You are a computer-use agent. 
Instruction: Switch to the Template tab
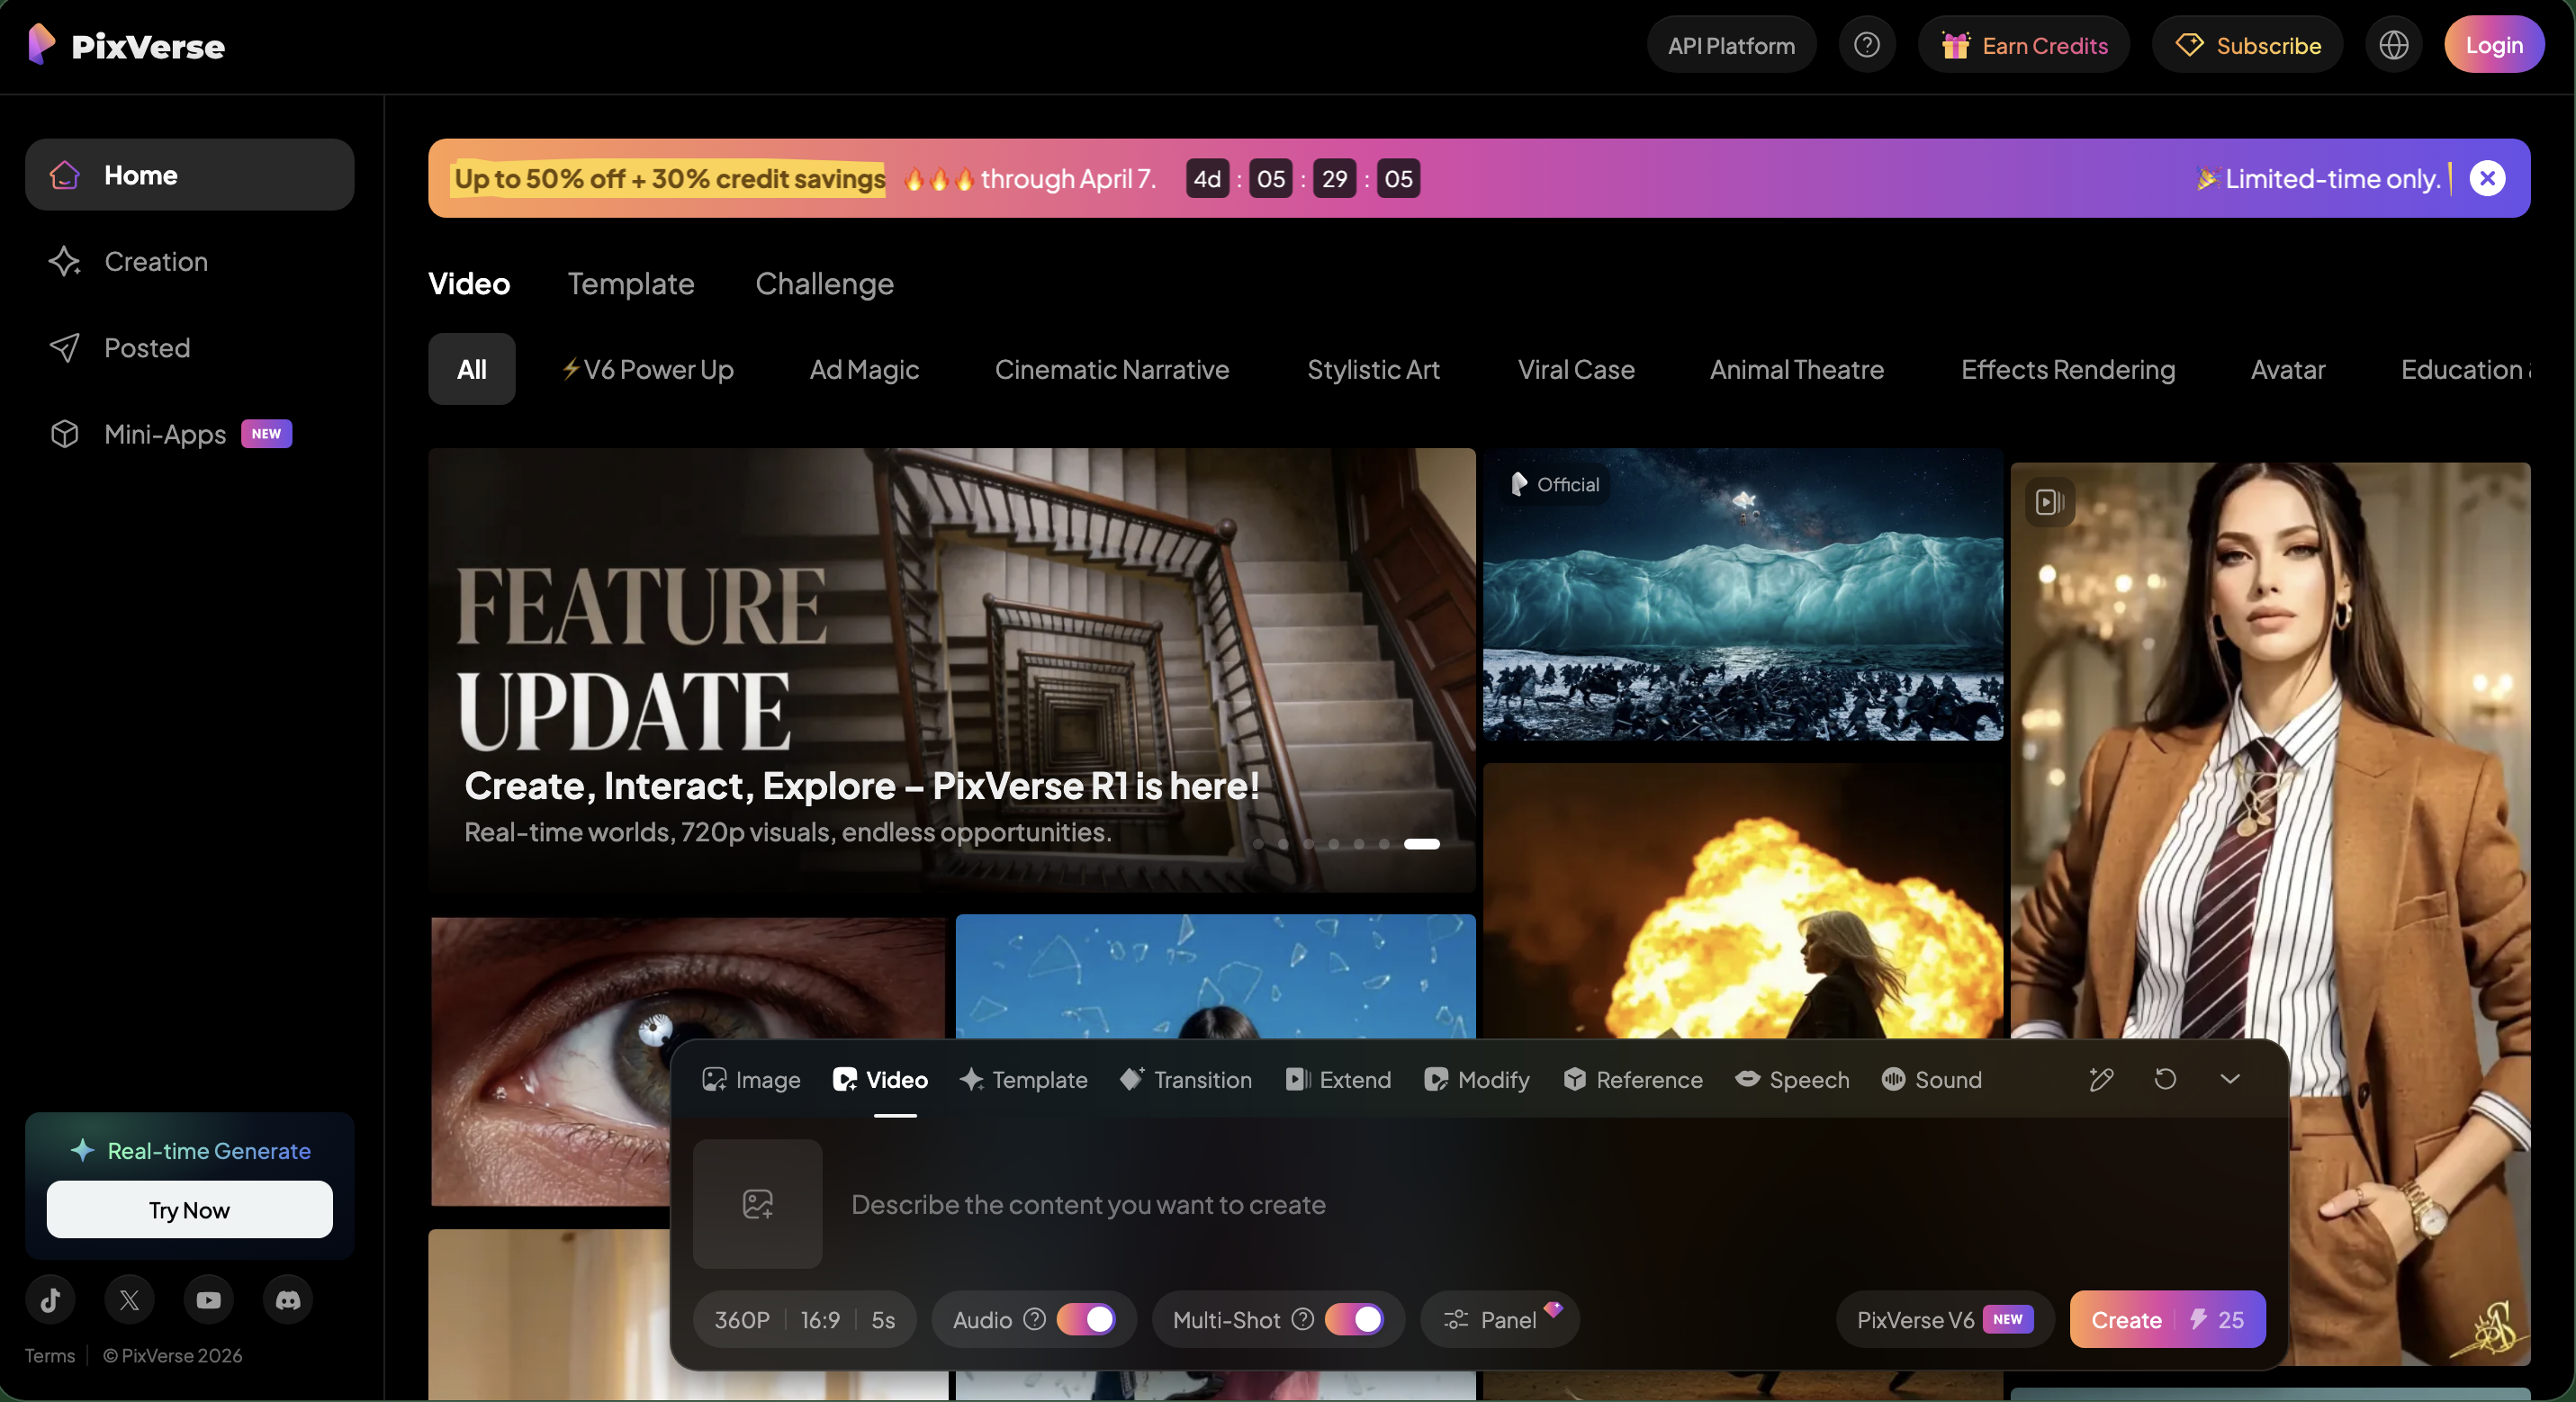pos(631,284)
